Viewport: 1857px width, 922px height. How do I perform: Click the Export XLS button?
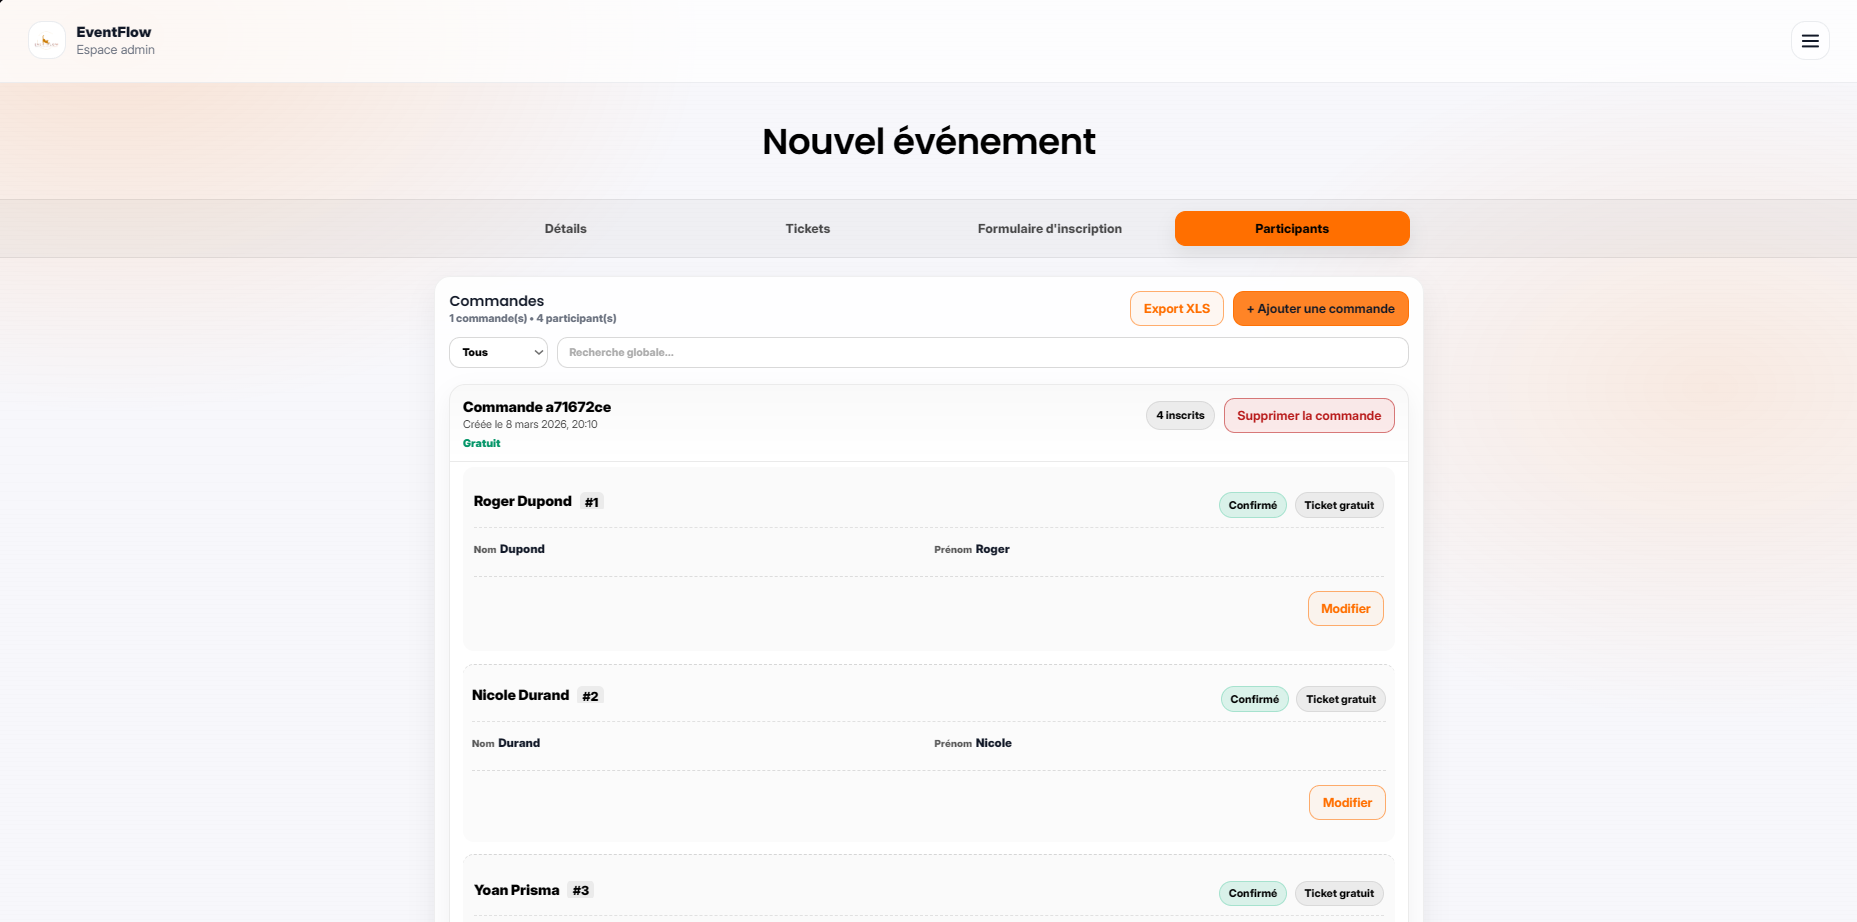coord(1176,308)
